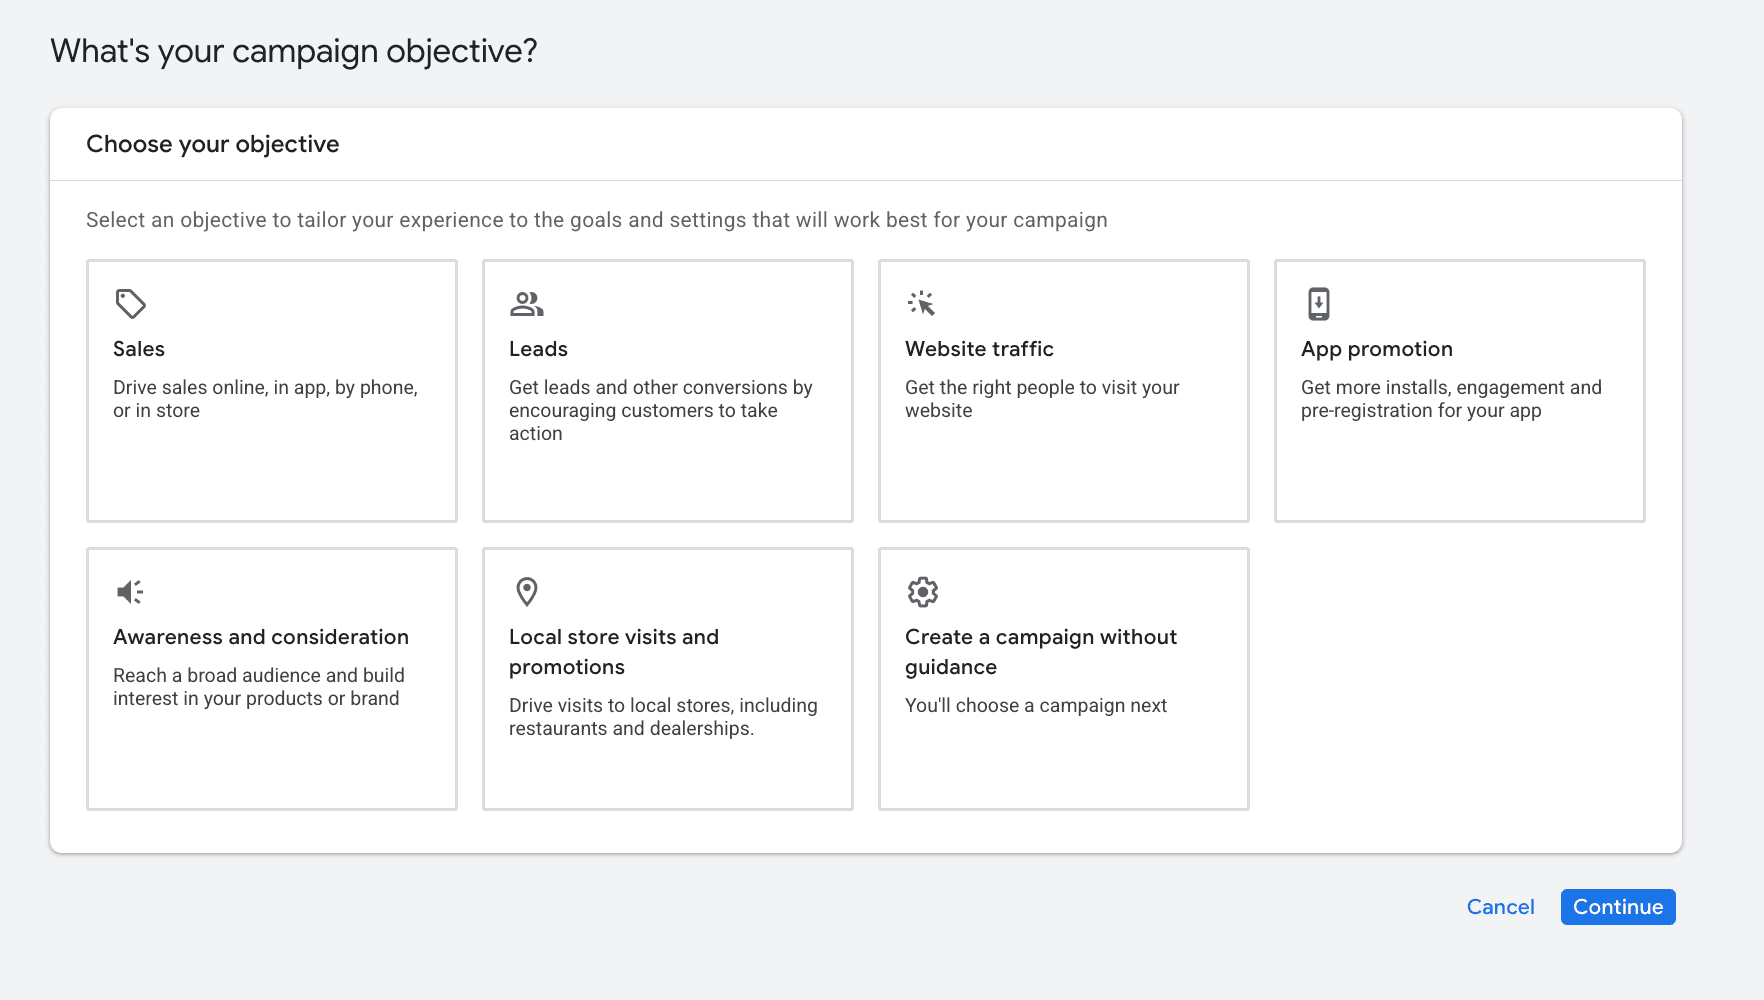Select Local store visits and promotions title

(613, 651)
